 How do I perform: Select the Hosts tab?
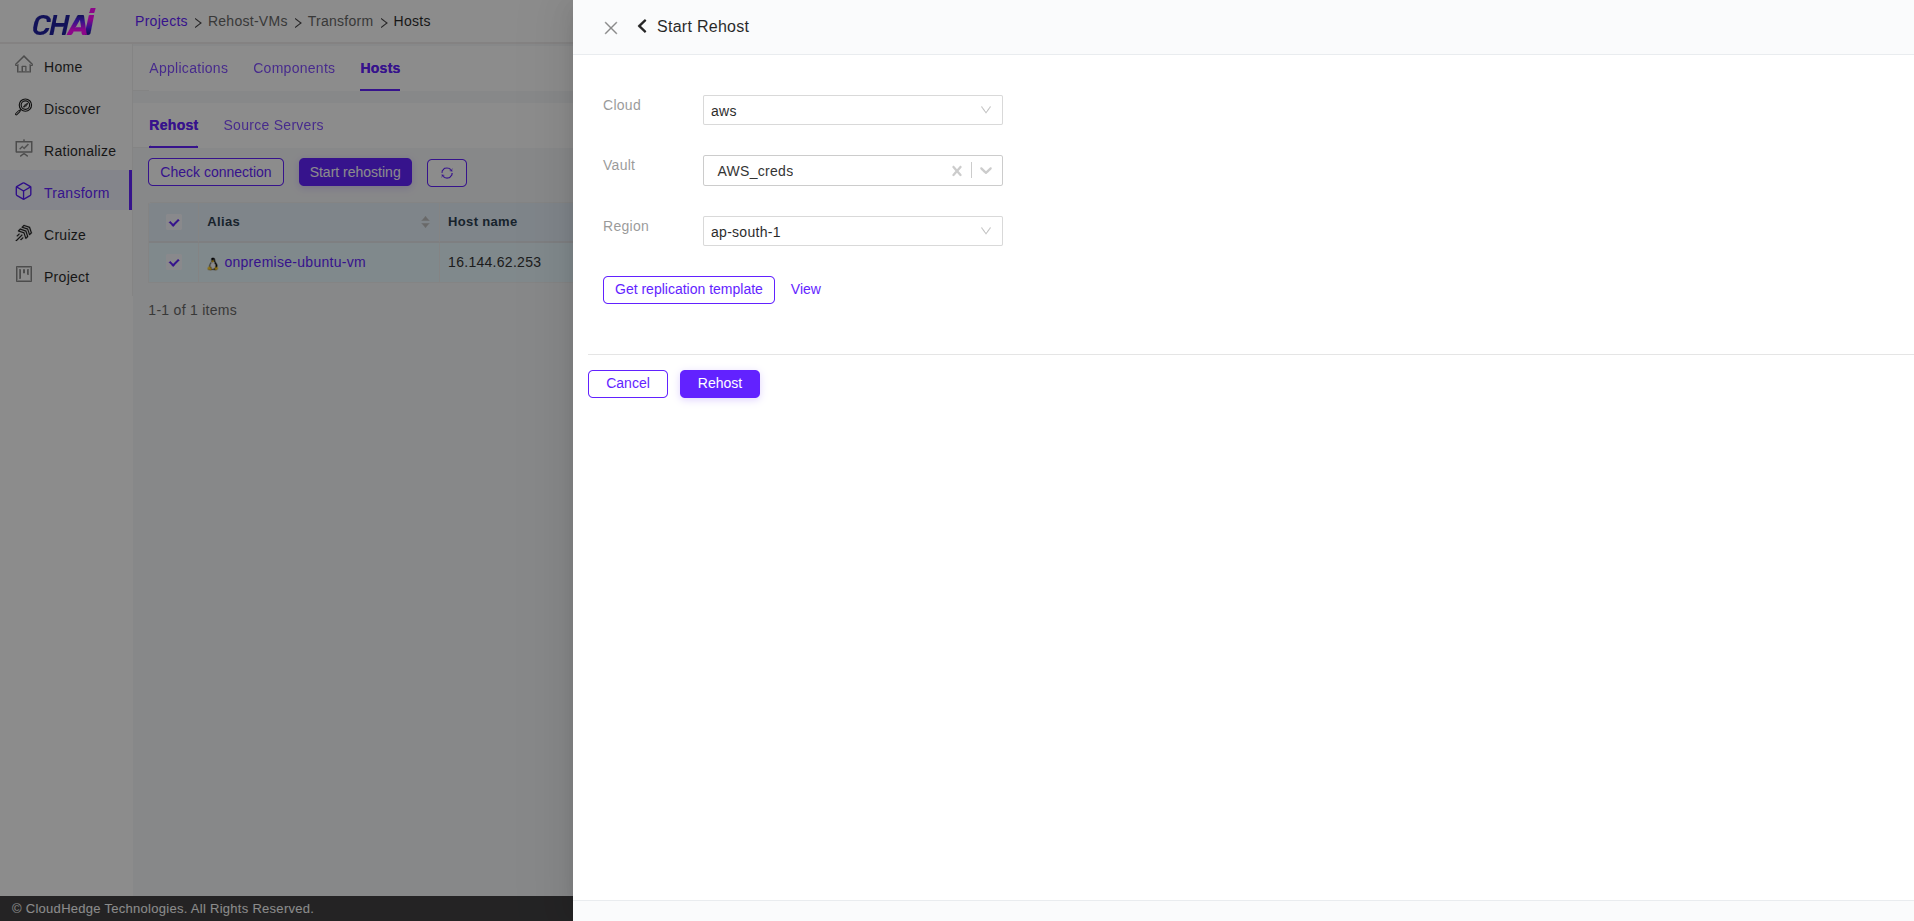coord(380,68)
